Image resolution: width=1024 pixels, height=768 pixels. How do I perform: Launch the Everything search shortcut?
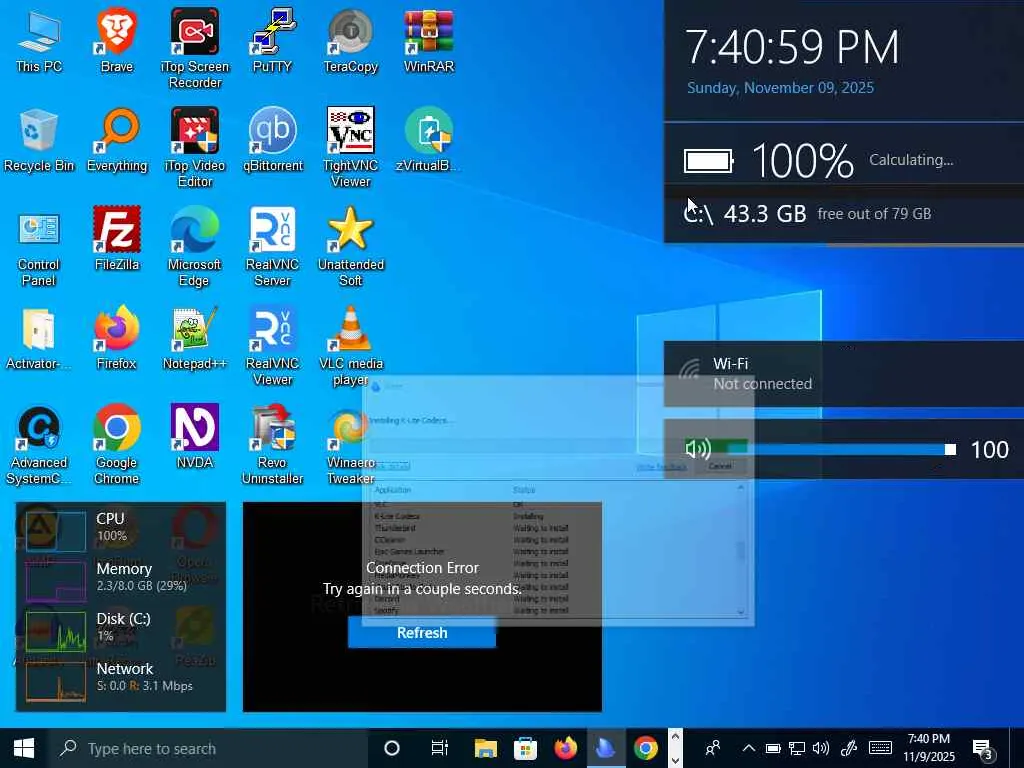coord(117,140)
